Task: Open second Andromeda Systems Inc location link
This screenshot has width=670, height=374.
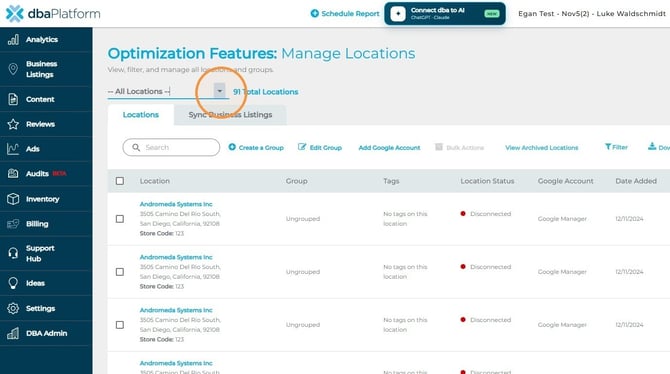Action: click(176, 257)
